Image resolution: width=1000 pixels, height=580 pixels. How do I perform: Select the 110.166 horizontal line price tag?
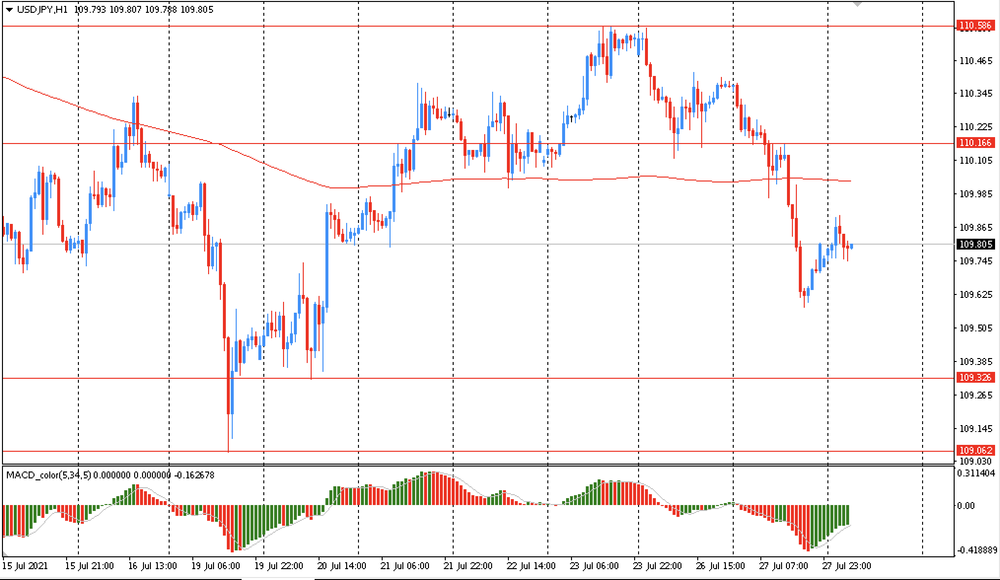[976, 143]
